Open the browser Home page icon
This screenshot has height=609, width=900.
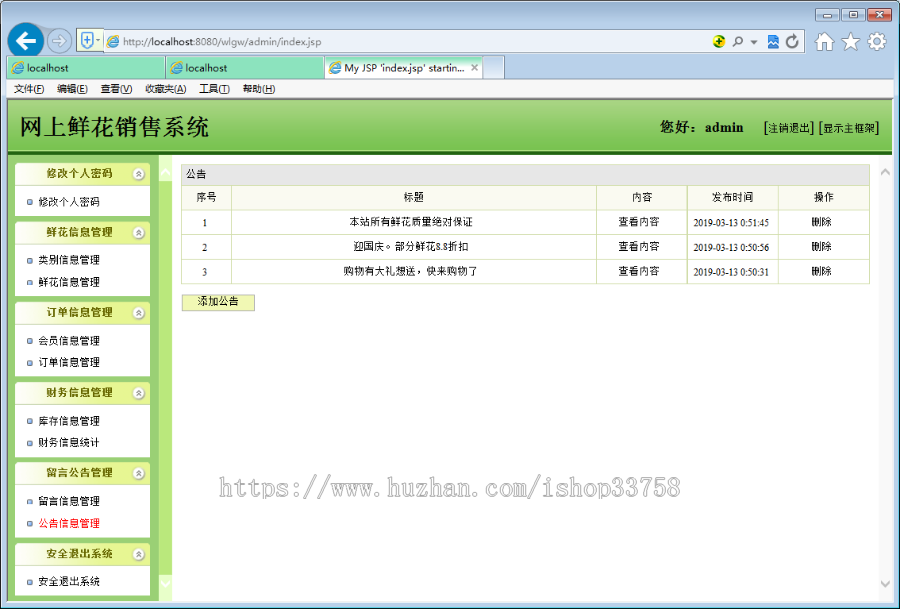coord(824,41)
